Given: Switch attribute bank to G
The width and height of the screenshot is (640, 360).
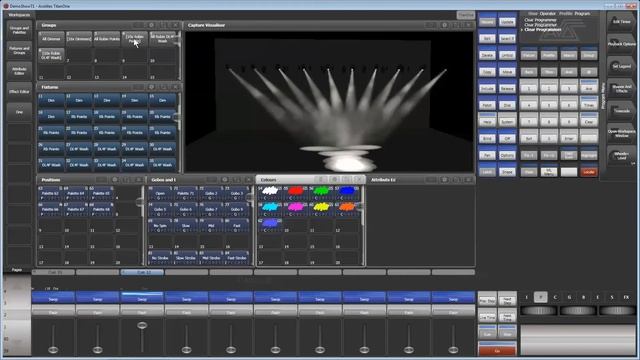Looking at the screenshot, I should (569, 297).
